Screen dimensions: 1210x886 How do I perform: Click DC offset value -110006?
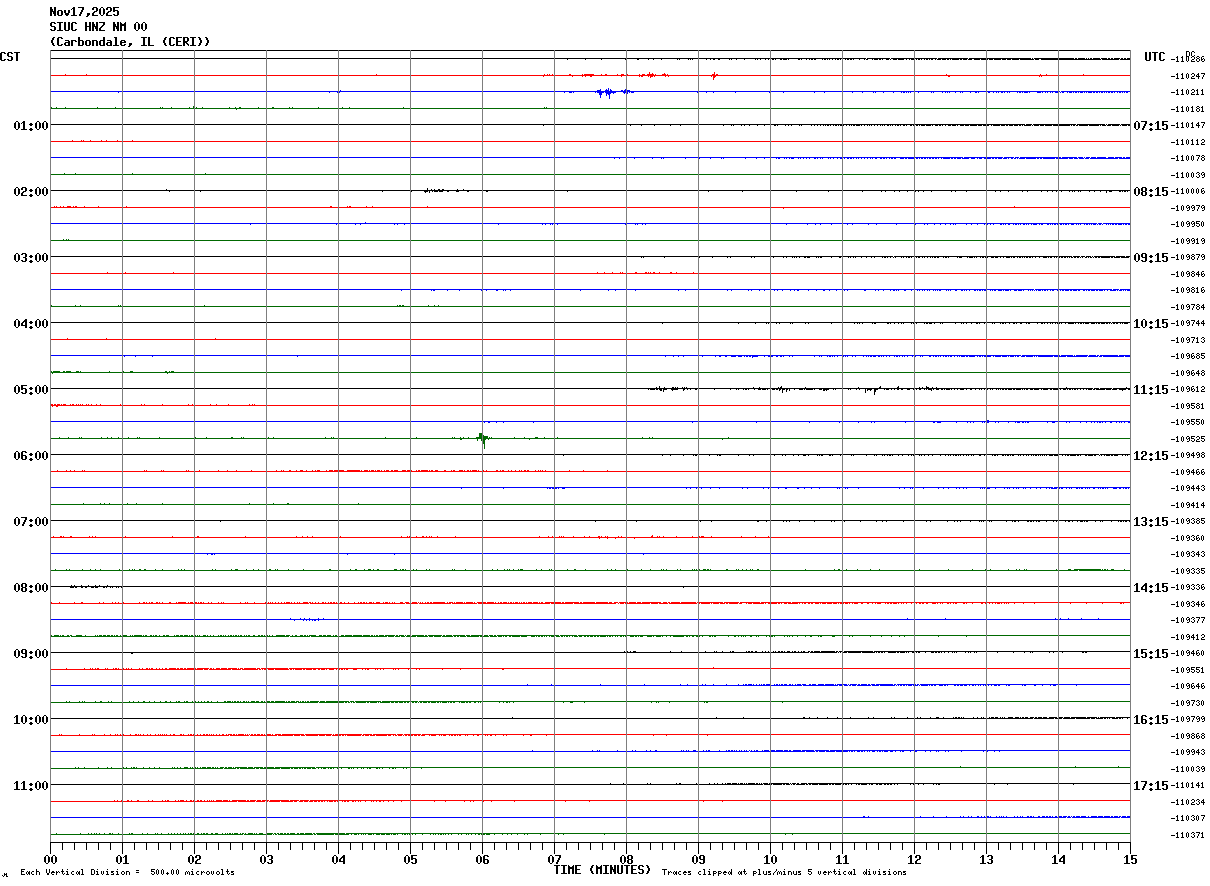(1188, 191)
